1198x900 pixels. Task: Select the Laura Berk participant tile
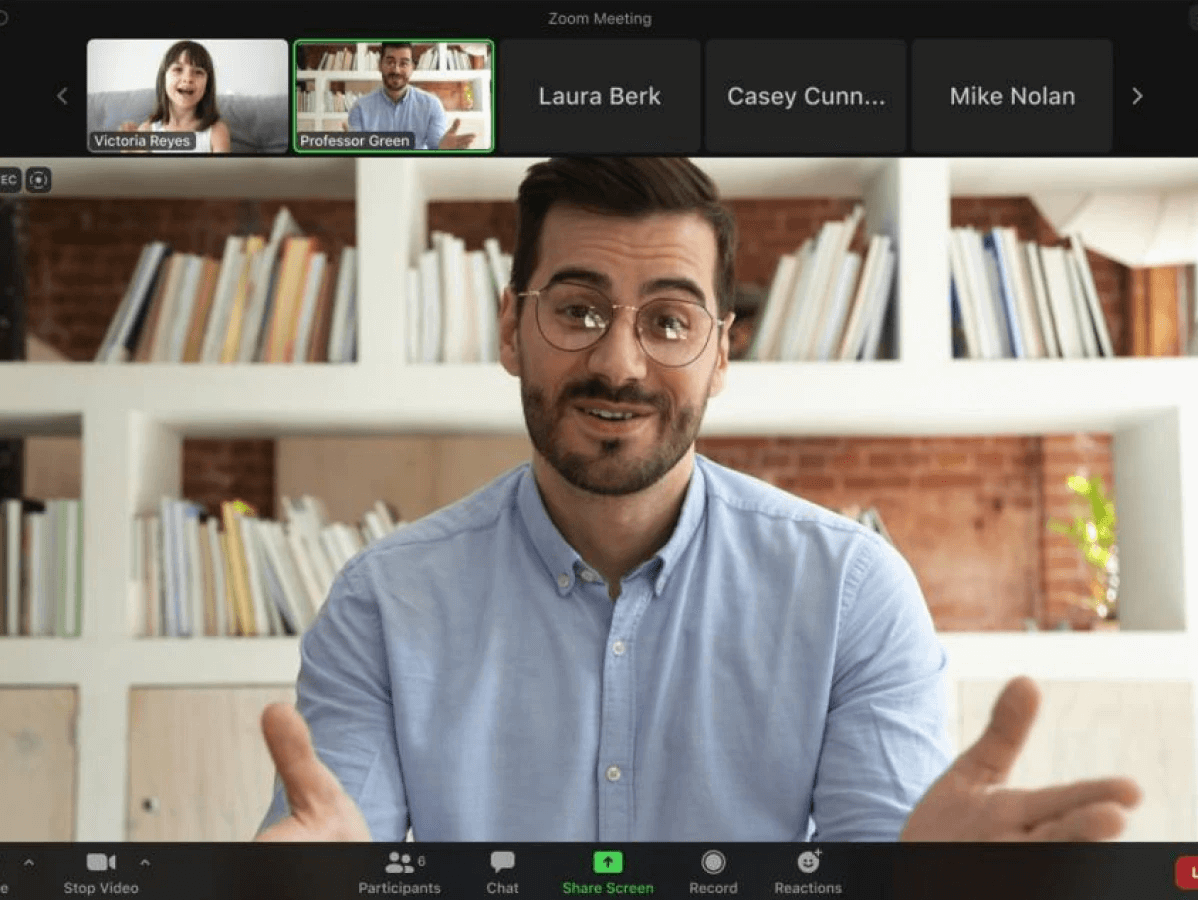[600, 96]
